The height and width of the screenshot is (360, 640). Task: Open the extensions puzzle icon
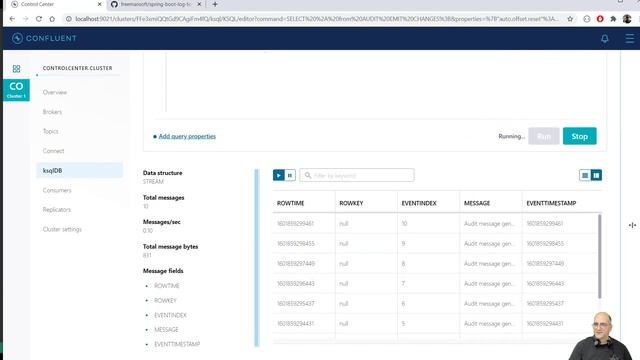click(613, 19)
